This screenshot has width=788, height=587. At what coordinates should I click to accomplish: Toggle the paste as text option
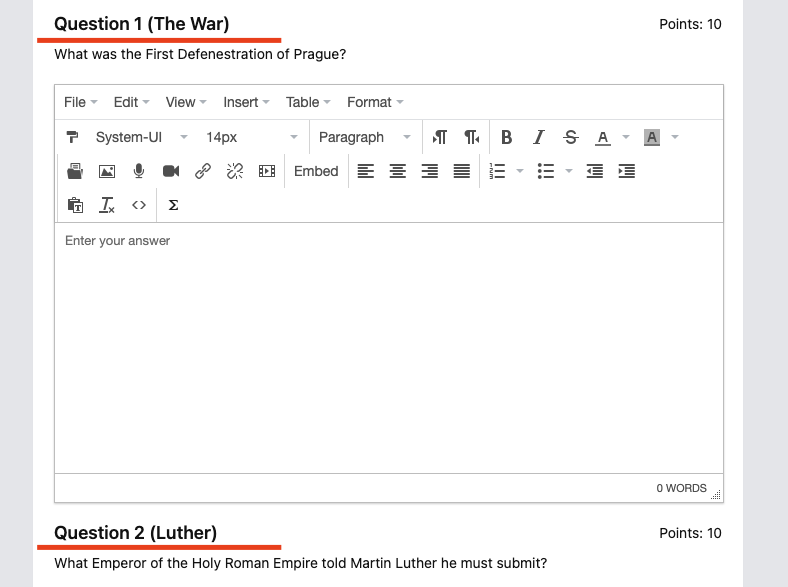75,205
